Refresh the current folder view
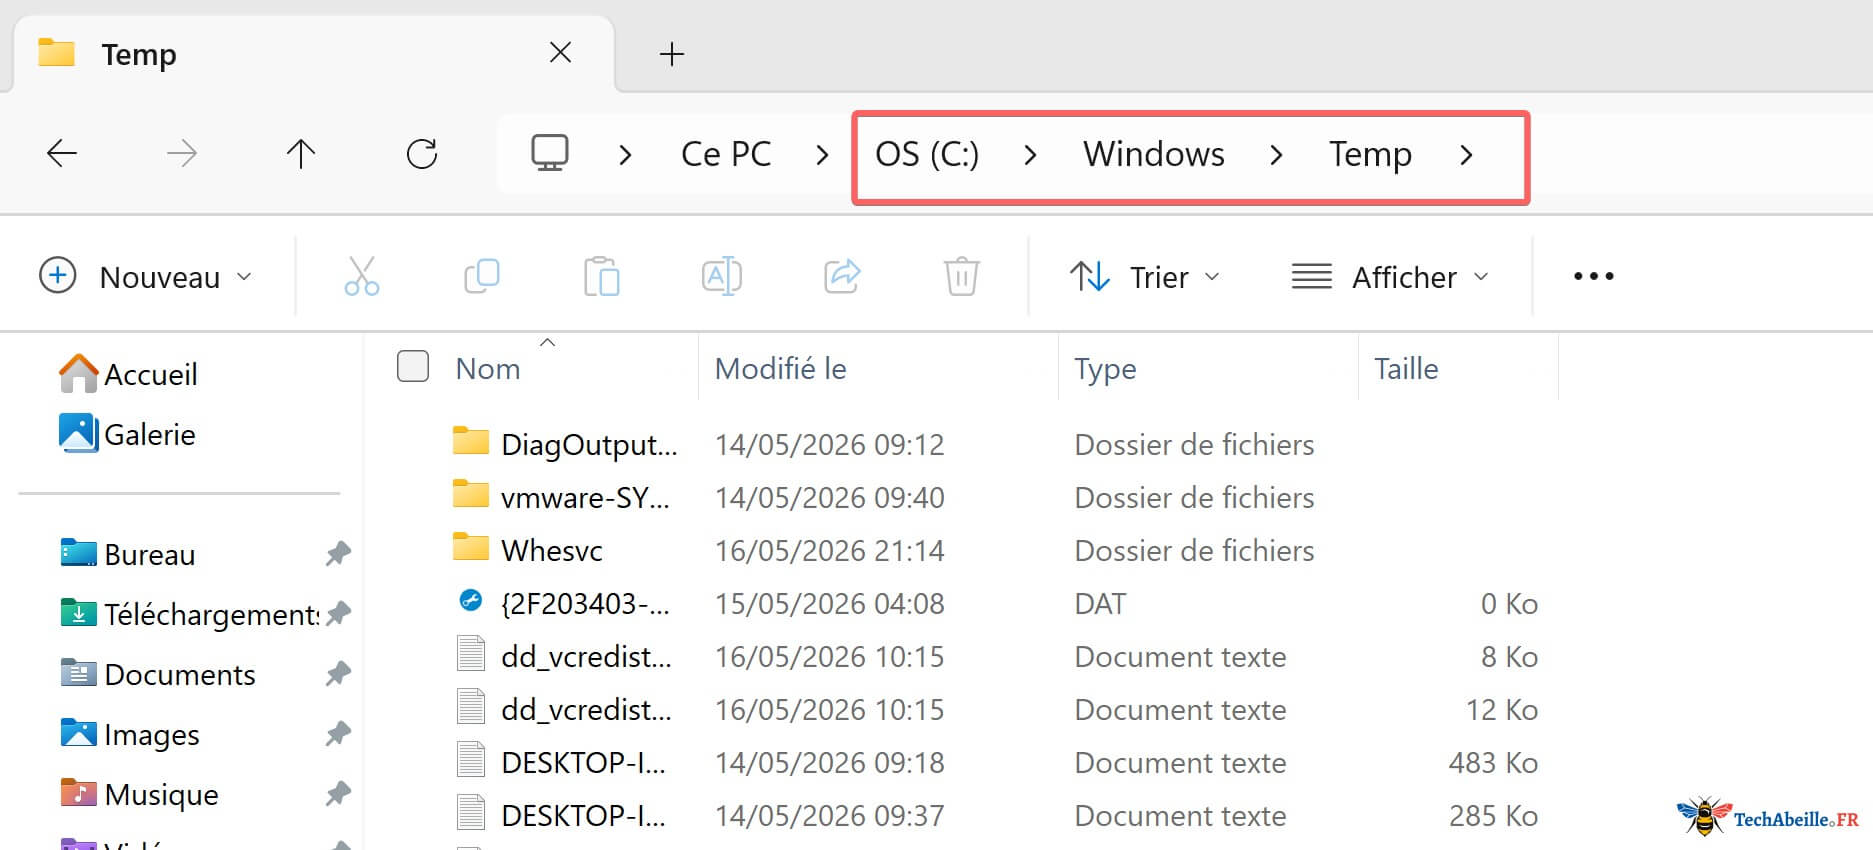Viewport: 1873px width, 850px height. [422, 153]
